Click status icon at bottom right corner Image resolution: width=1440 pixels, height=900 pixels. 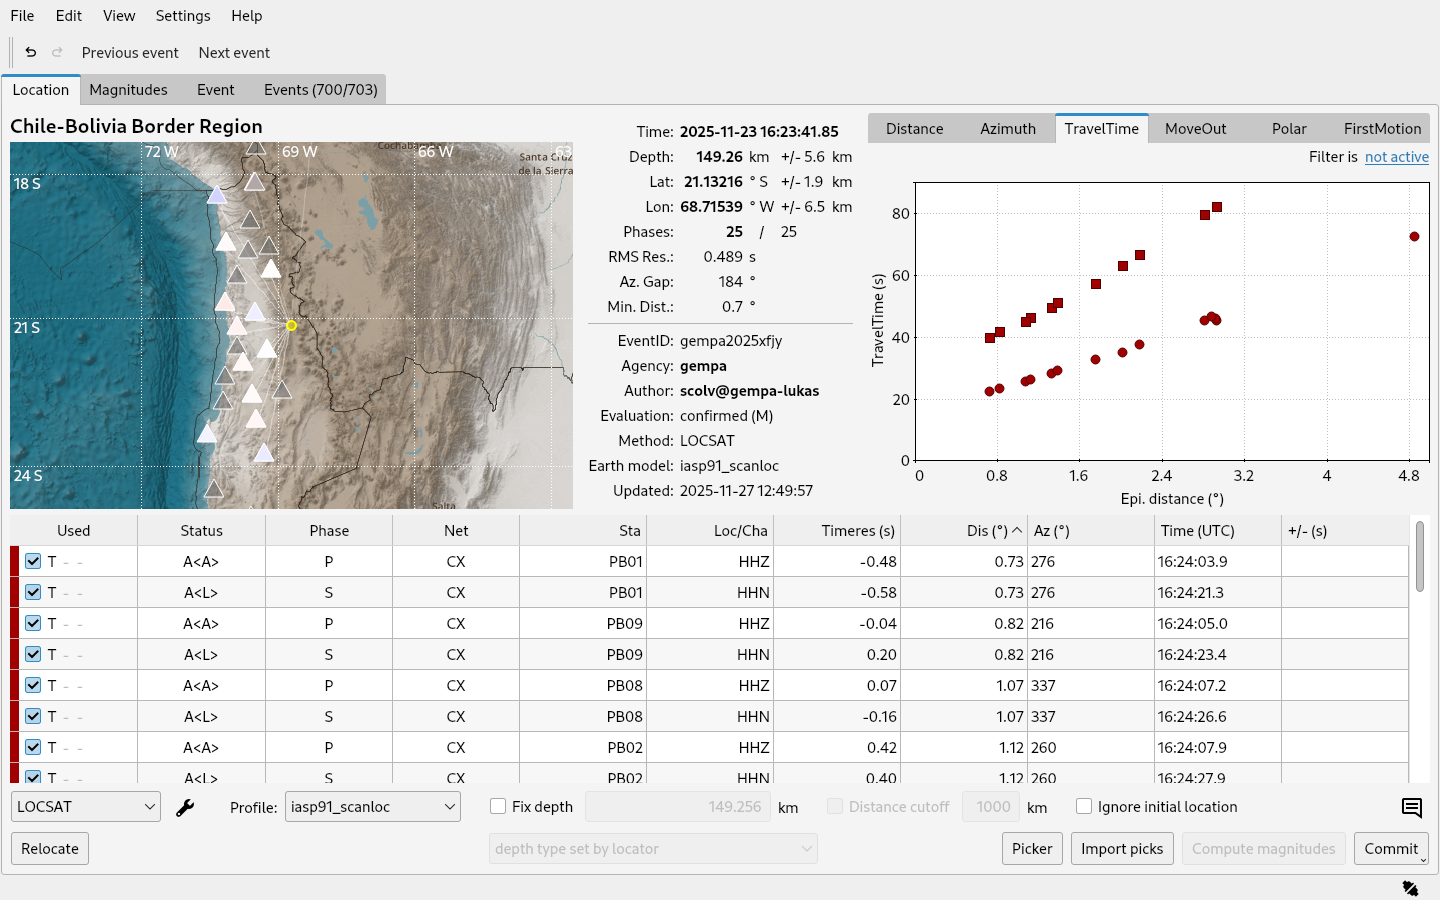[x=1410, y=888]
